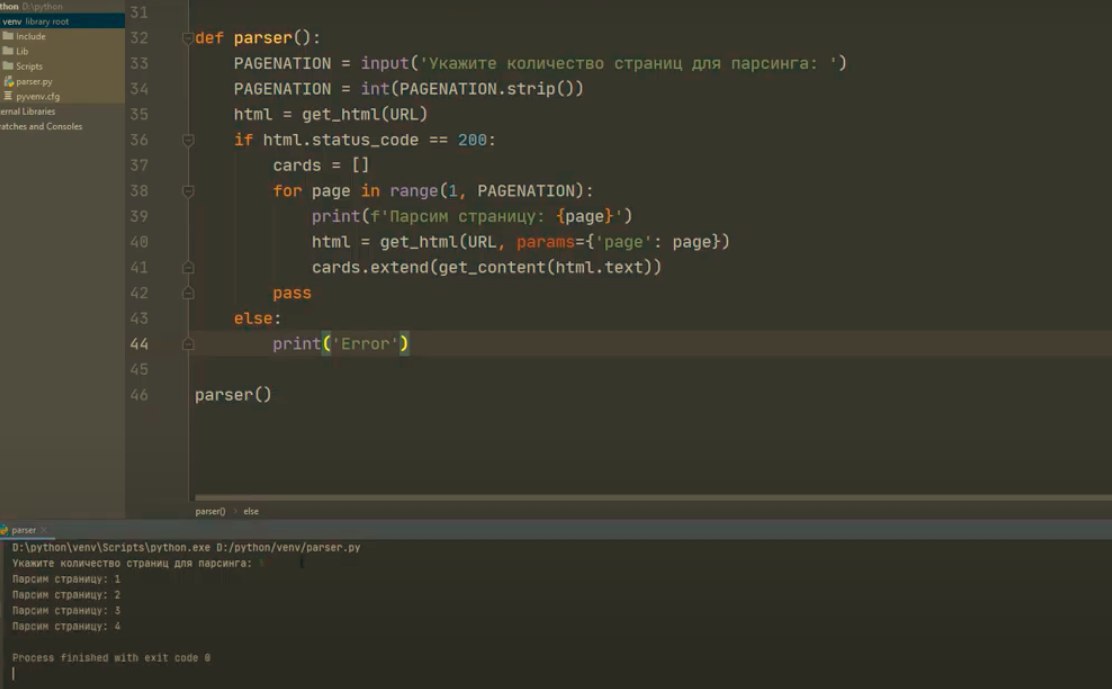1112x689 pixels.
Task: Click 'Process finished with exit code 0'
Action: (x=111, y=658)
